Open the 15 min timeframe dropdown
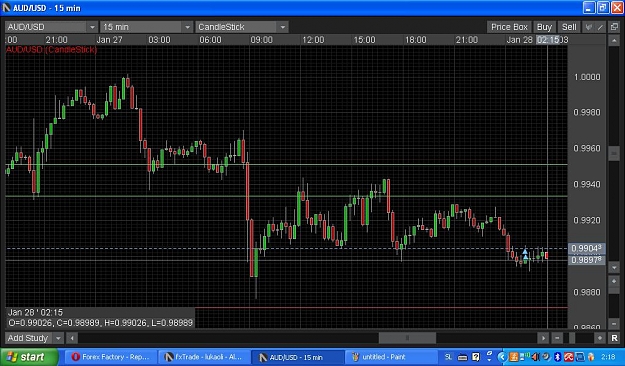The image size is (625, 366). tap(146, 27)
